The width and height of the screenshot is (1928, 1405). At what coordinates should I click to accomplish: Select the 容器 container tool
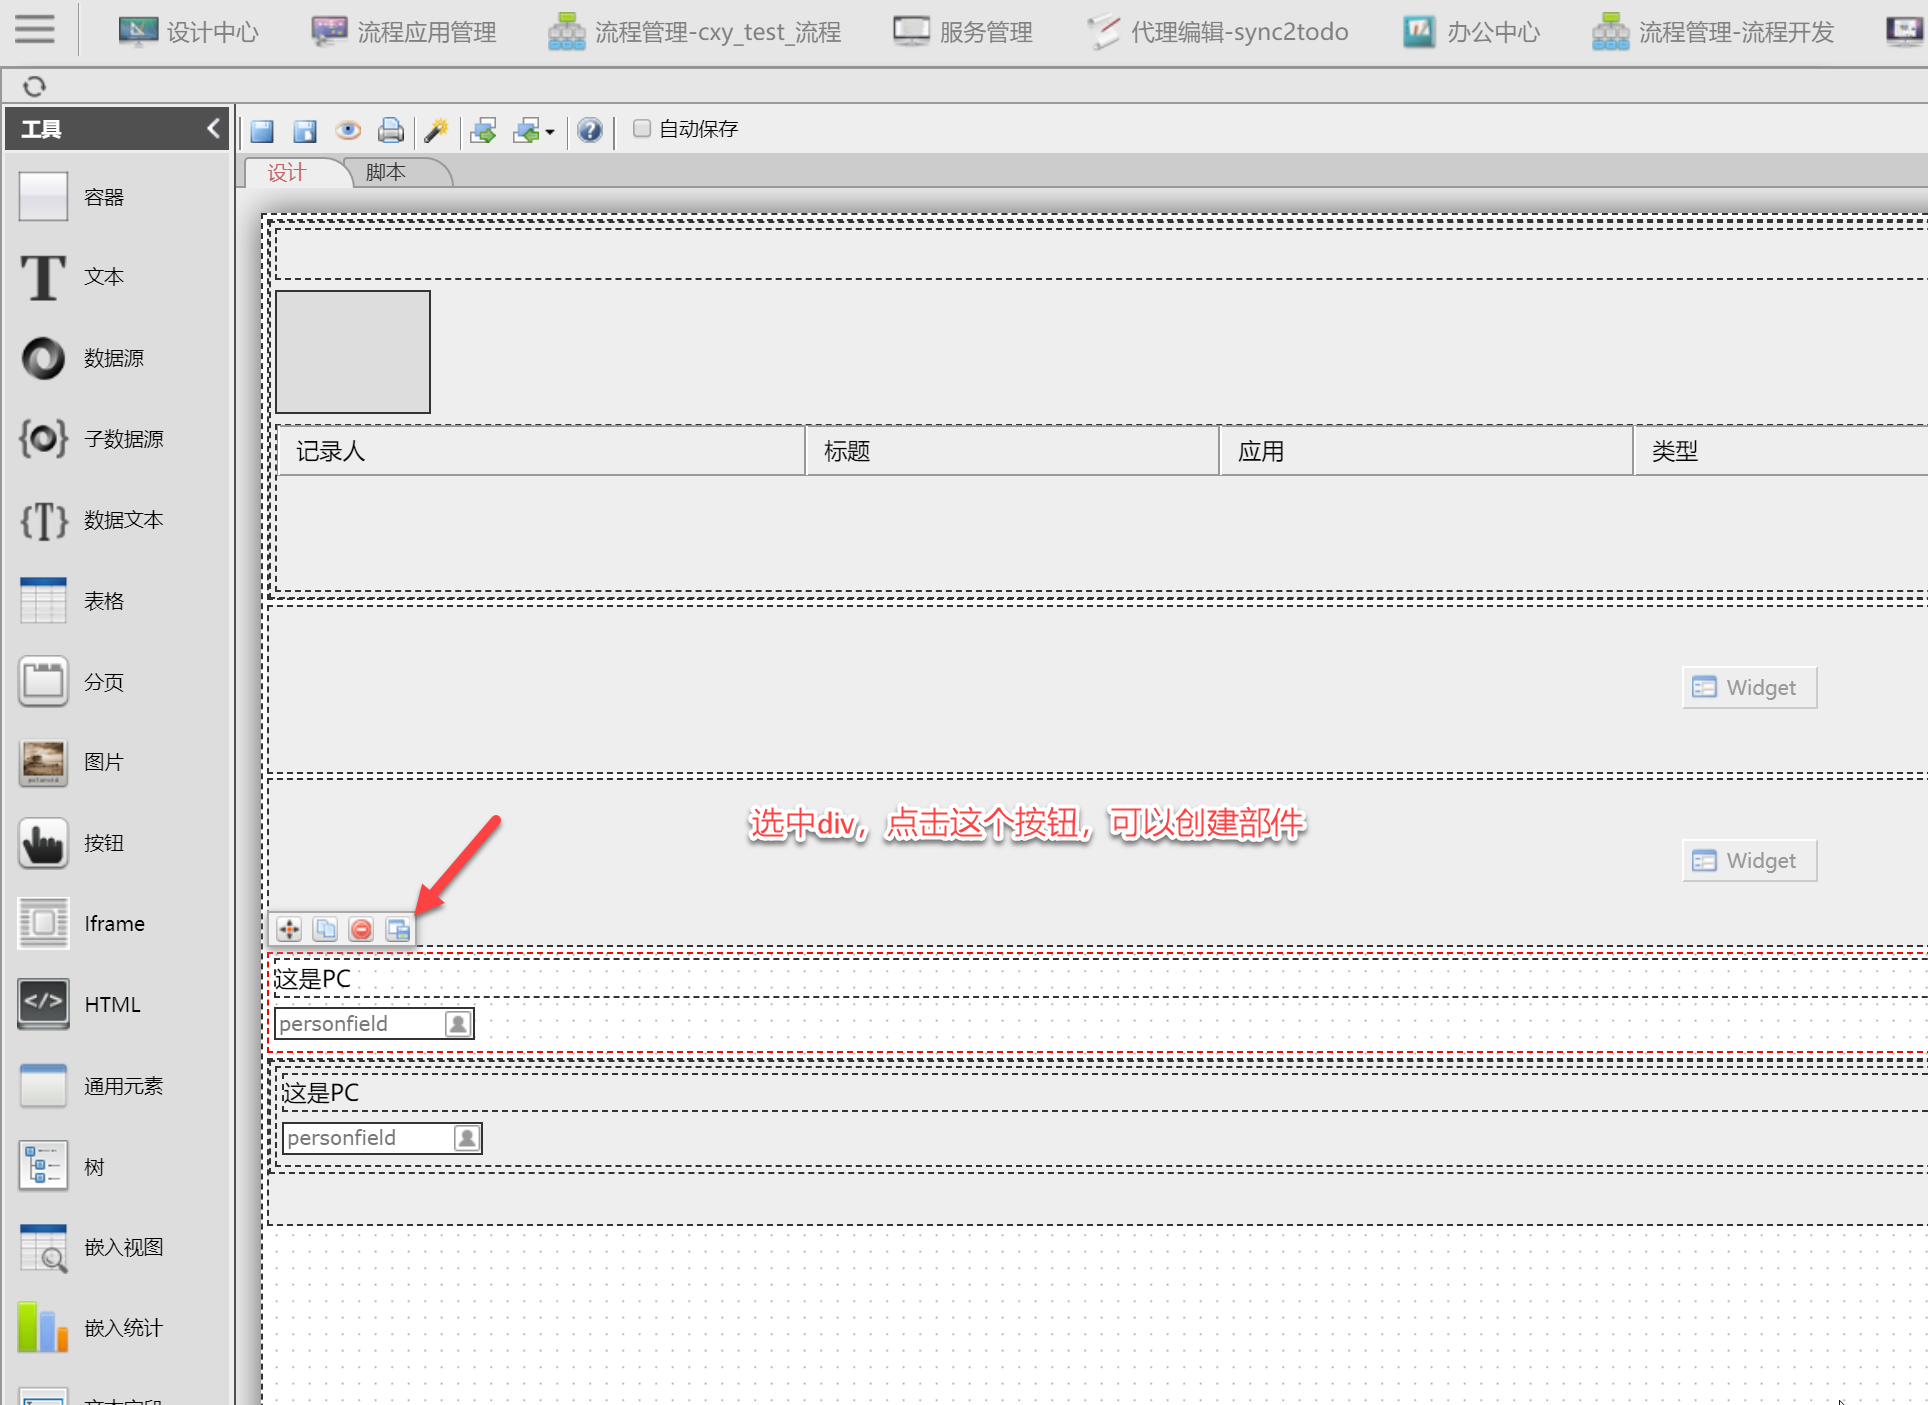[x=71, y=197]
